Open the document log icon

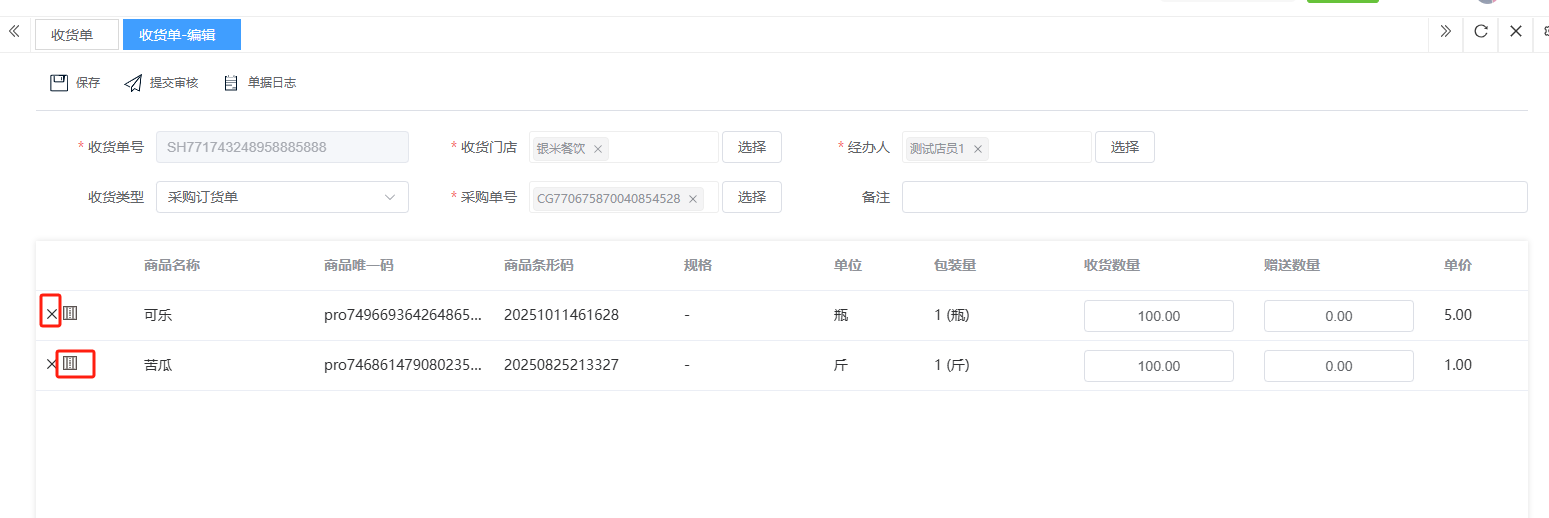(x=231, y=83)
